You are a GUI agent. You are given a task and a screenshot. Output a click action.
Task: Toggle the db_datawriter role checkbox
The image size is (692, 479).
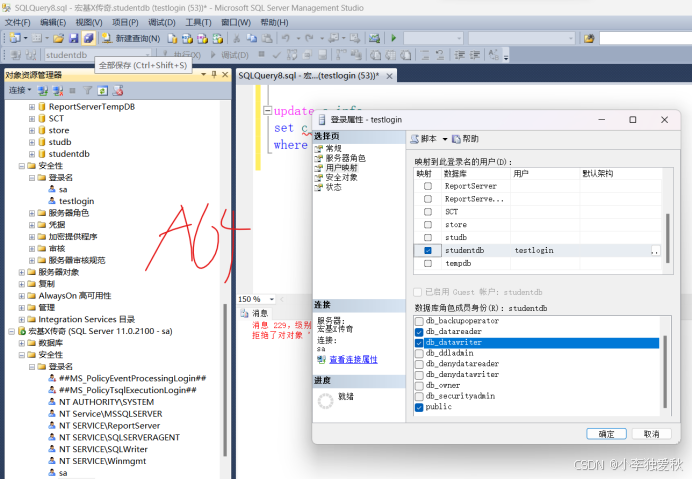(419, 343)
